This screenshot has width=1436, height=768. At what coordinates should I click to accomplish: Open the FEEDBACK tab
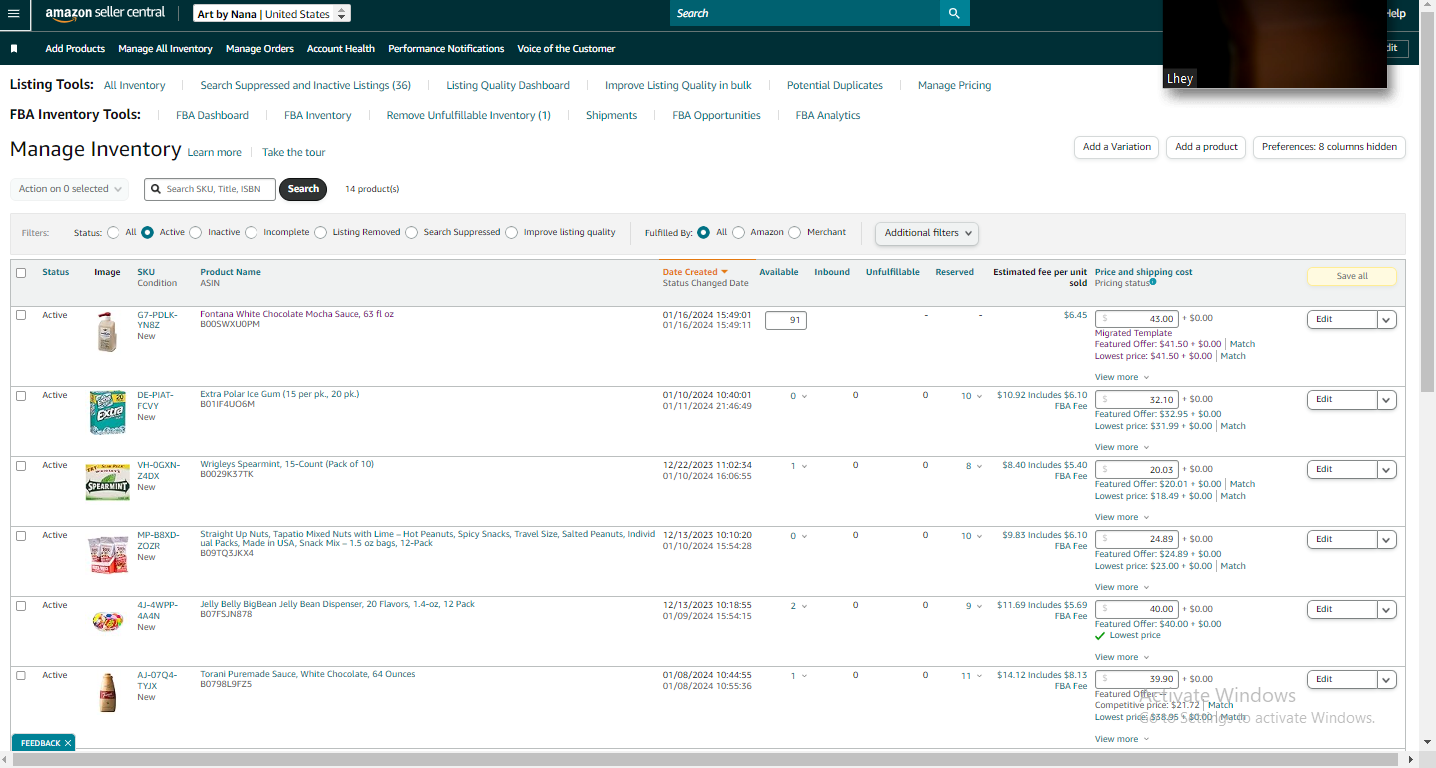coord(41,743)
